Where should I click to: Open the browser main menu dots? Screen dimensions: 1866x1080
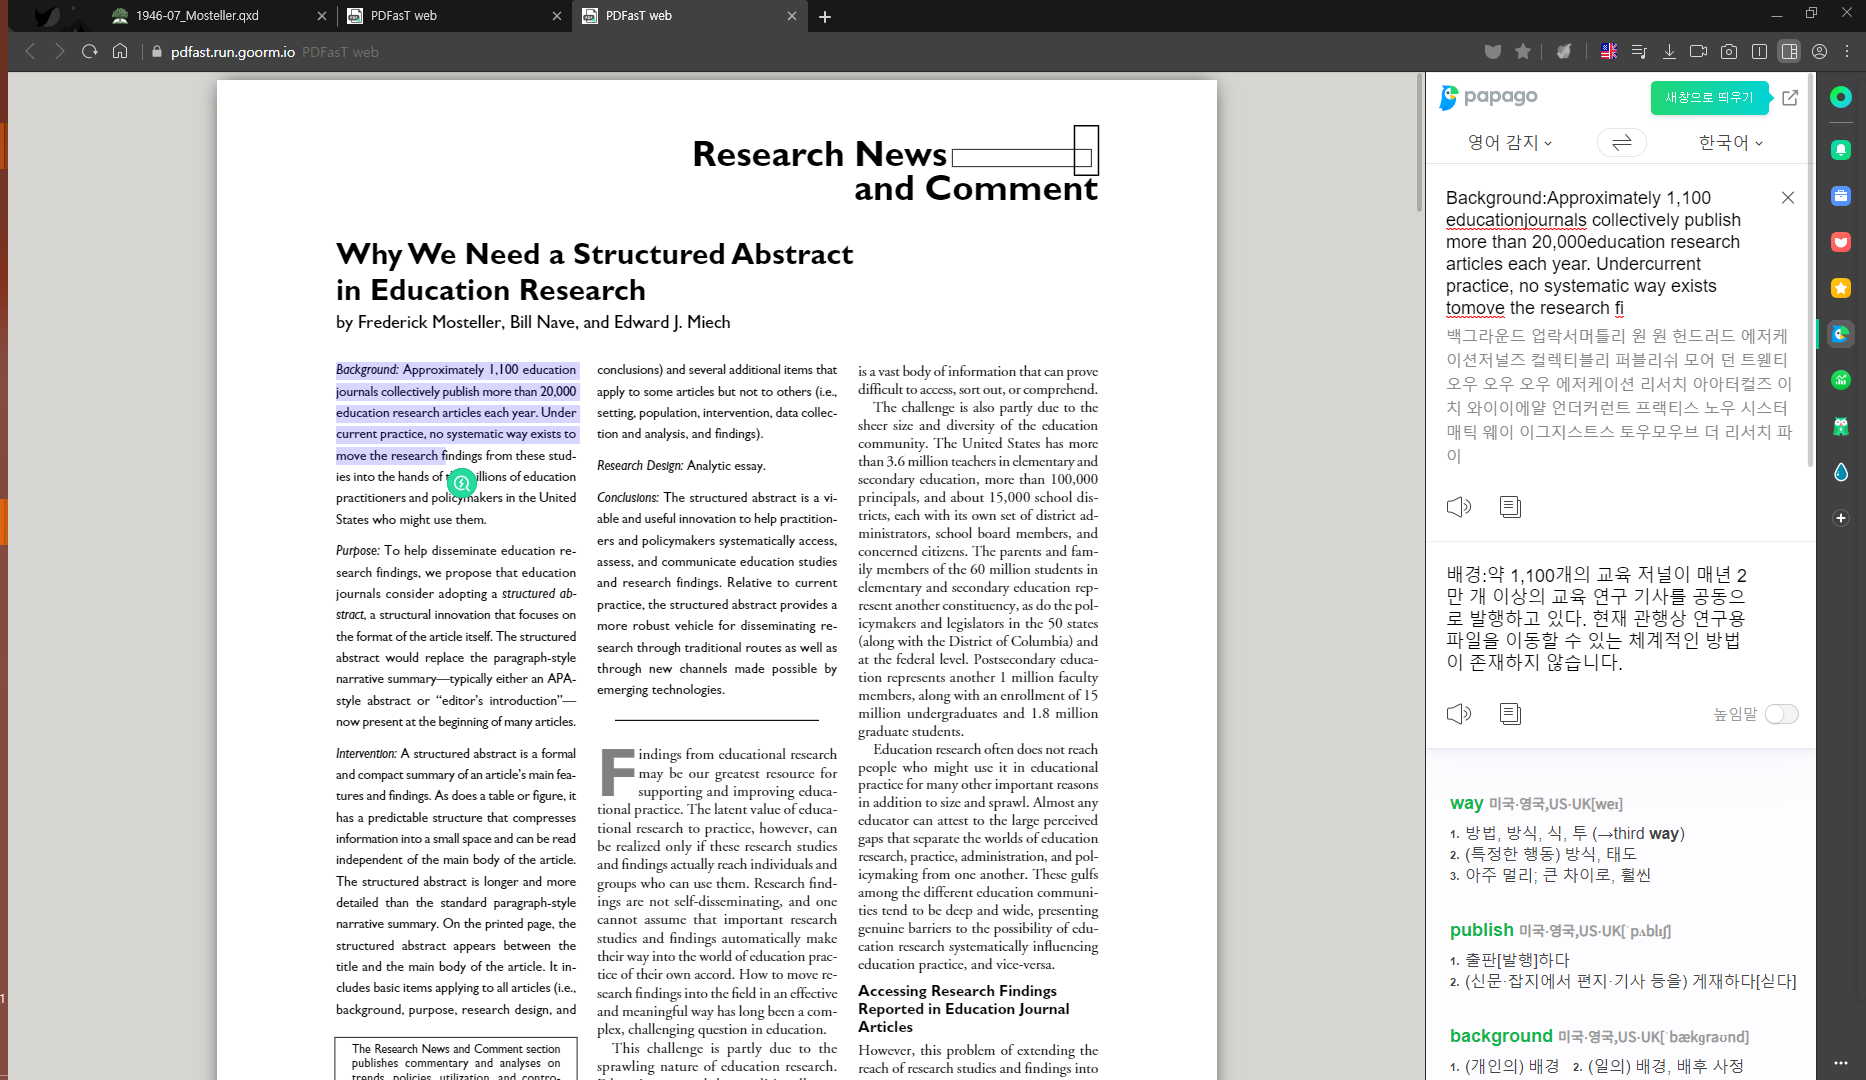pyautogui.click(x=1847, y=51)
